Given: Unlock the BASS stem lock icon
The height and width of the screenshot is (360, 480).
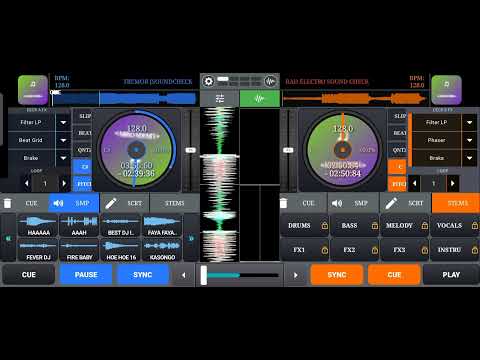Looking at the screenshot, I should point(375,226).
